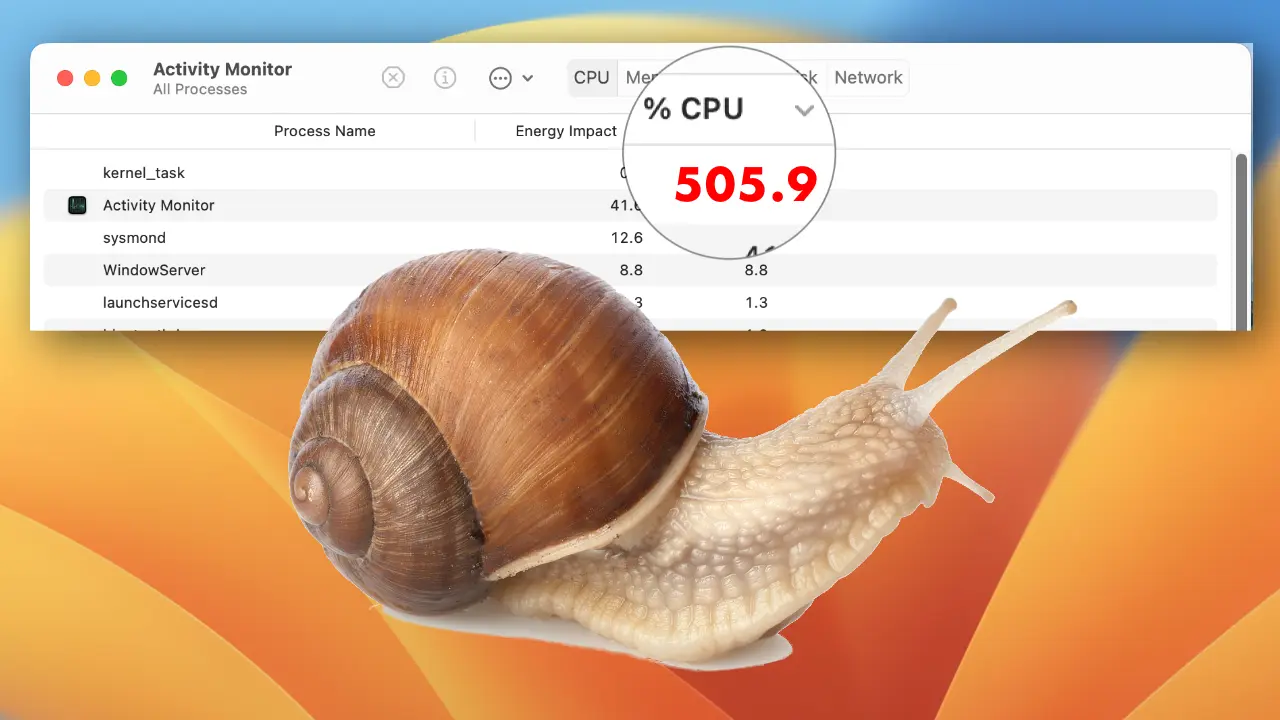Click the ellipsis more options icon
The width and height of the screenshot is (1280, 720).
click(x=500, y=78)
